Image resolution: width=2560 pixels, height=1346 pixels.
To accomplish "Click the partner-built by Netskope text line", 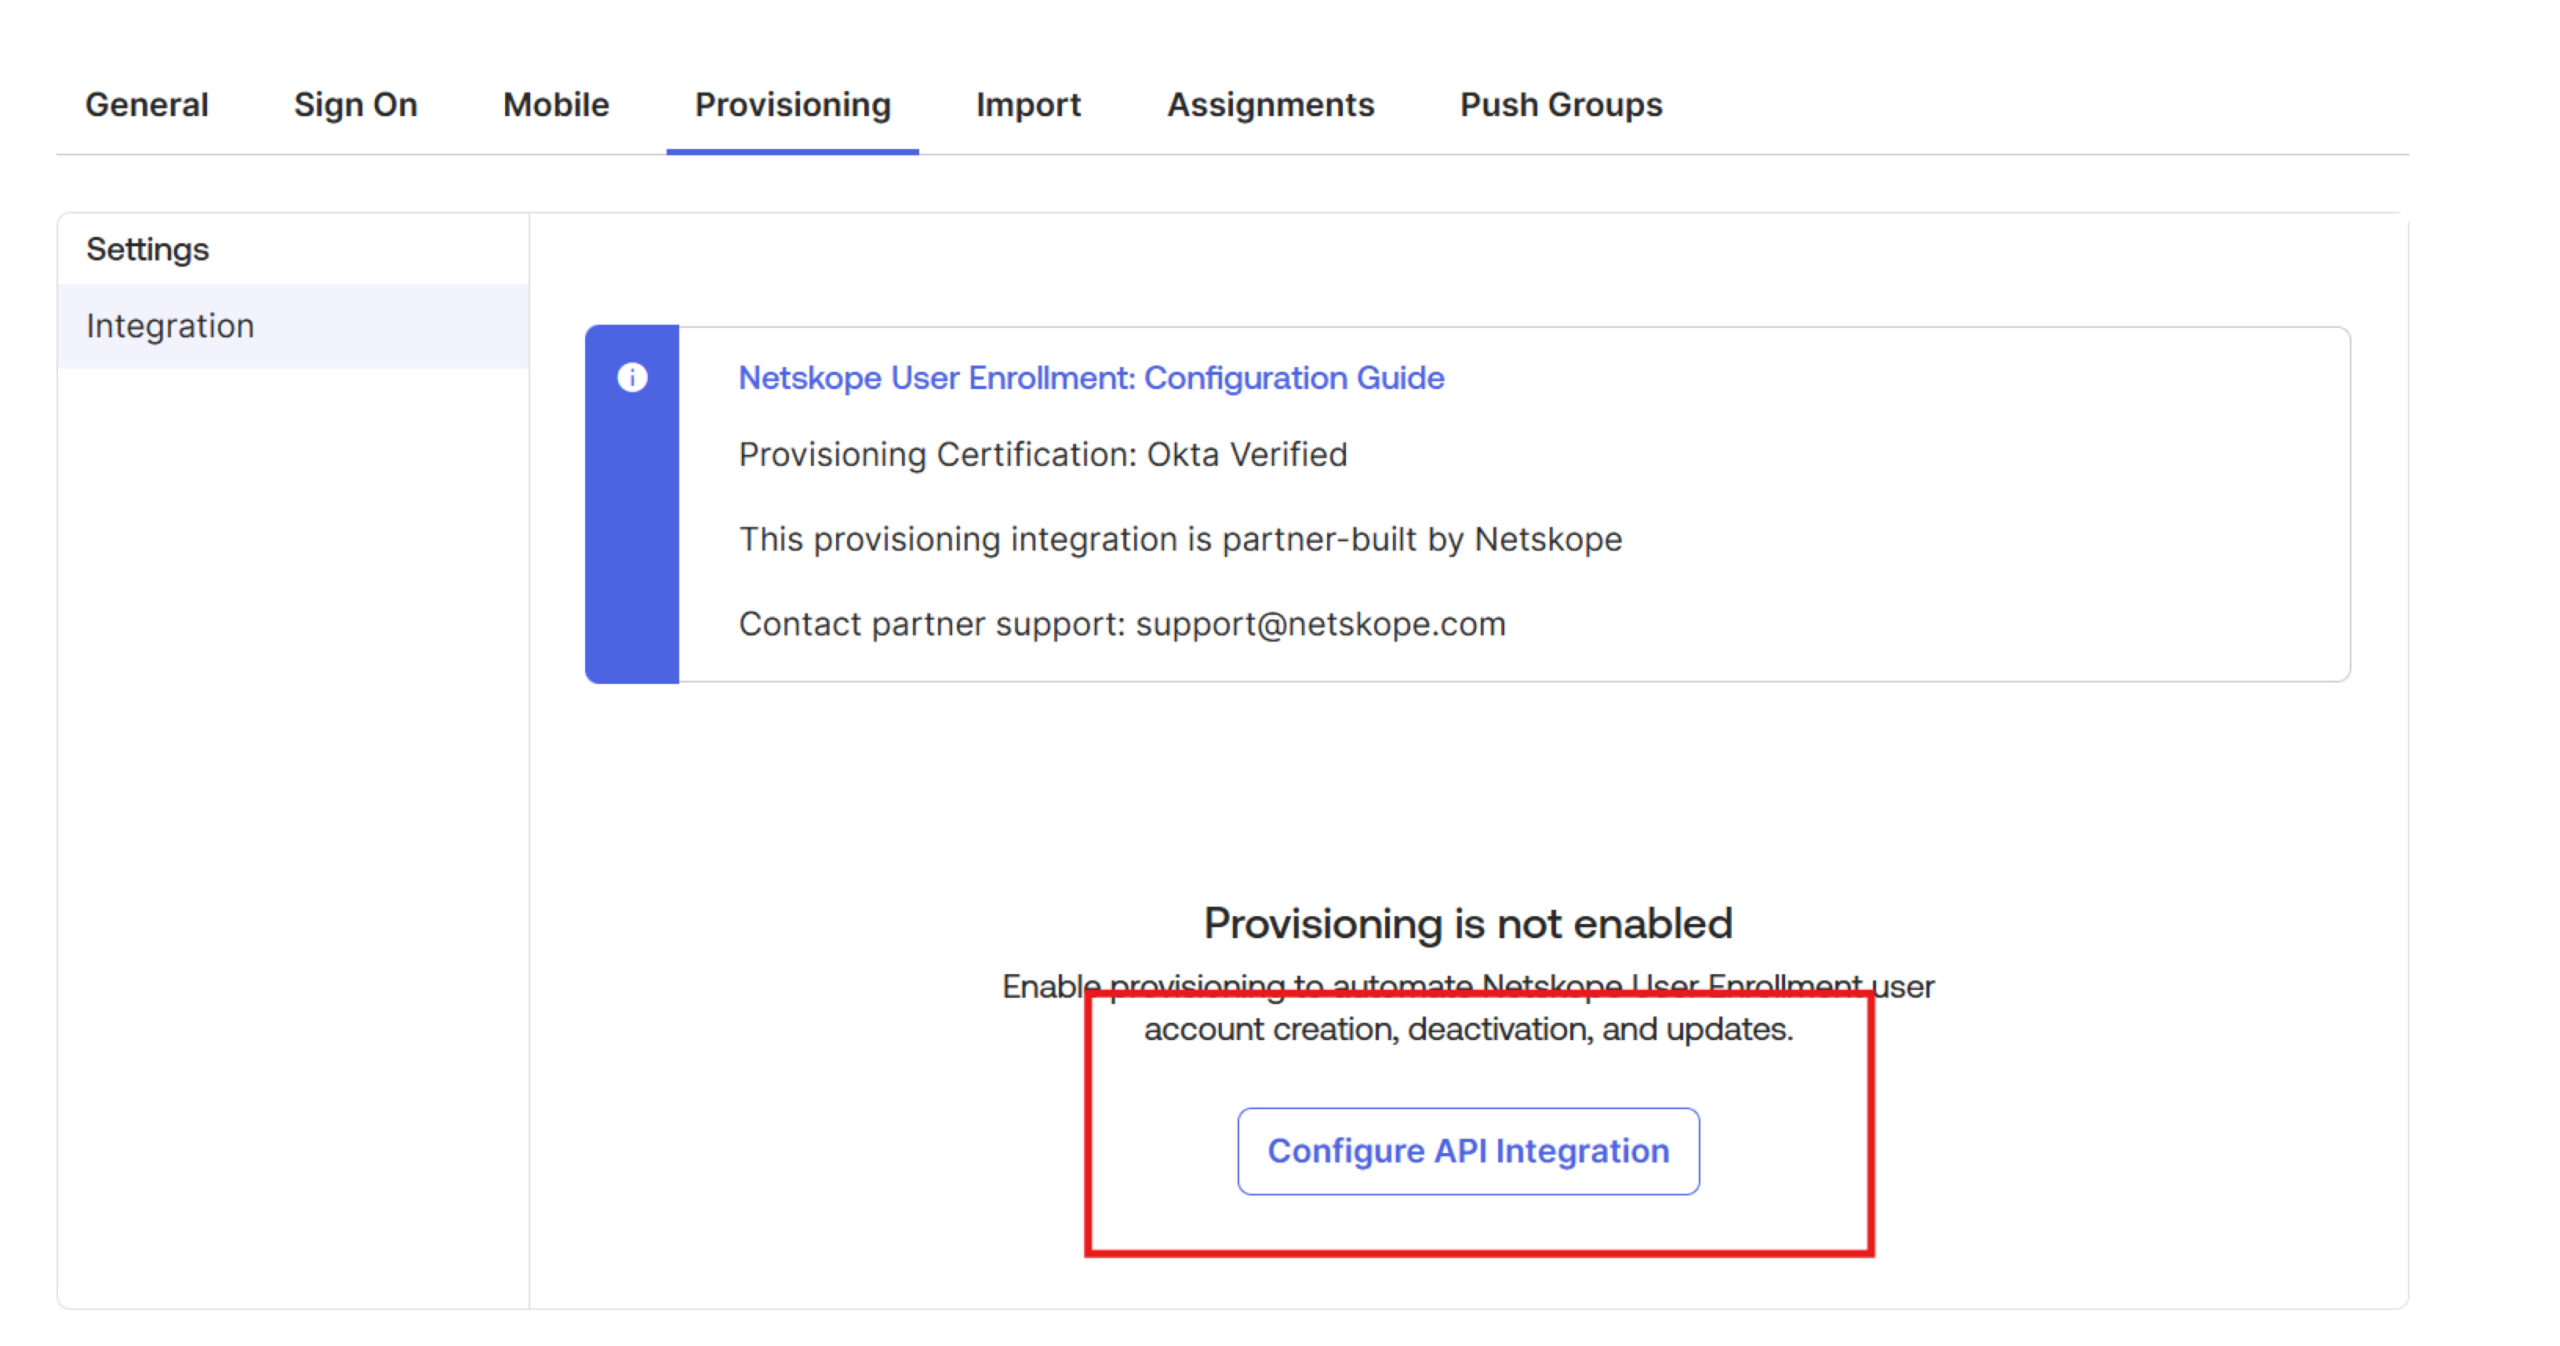I will (x=1180, y=540).
